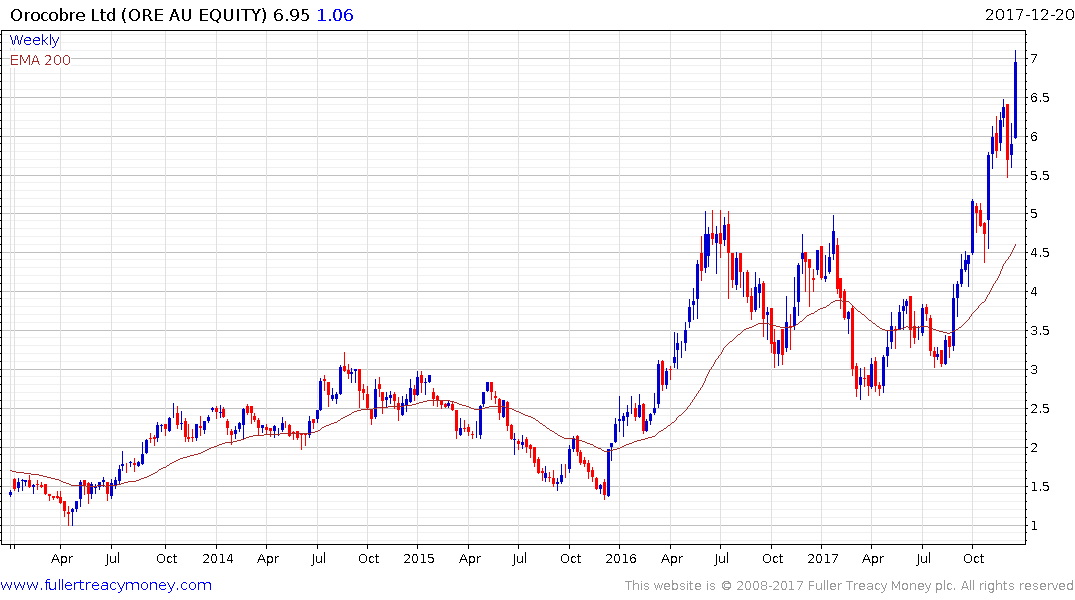Click the '2015' x-axis label

coord(419,559)
